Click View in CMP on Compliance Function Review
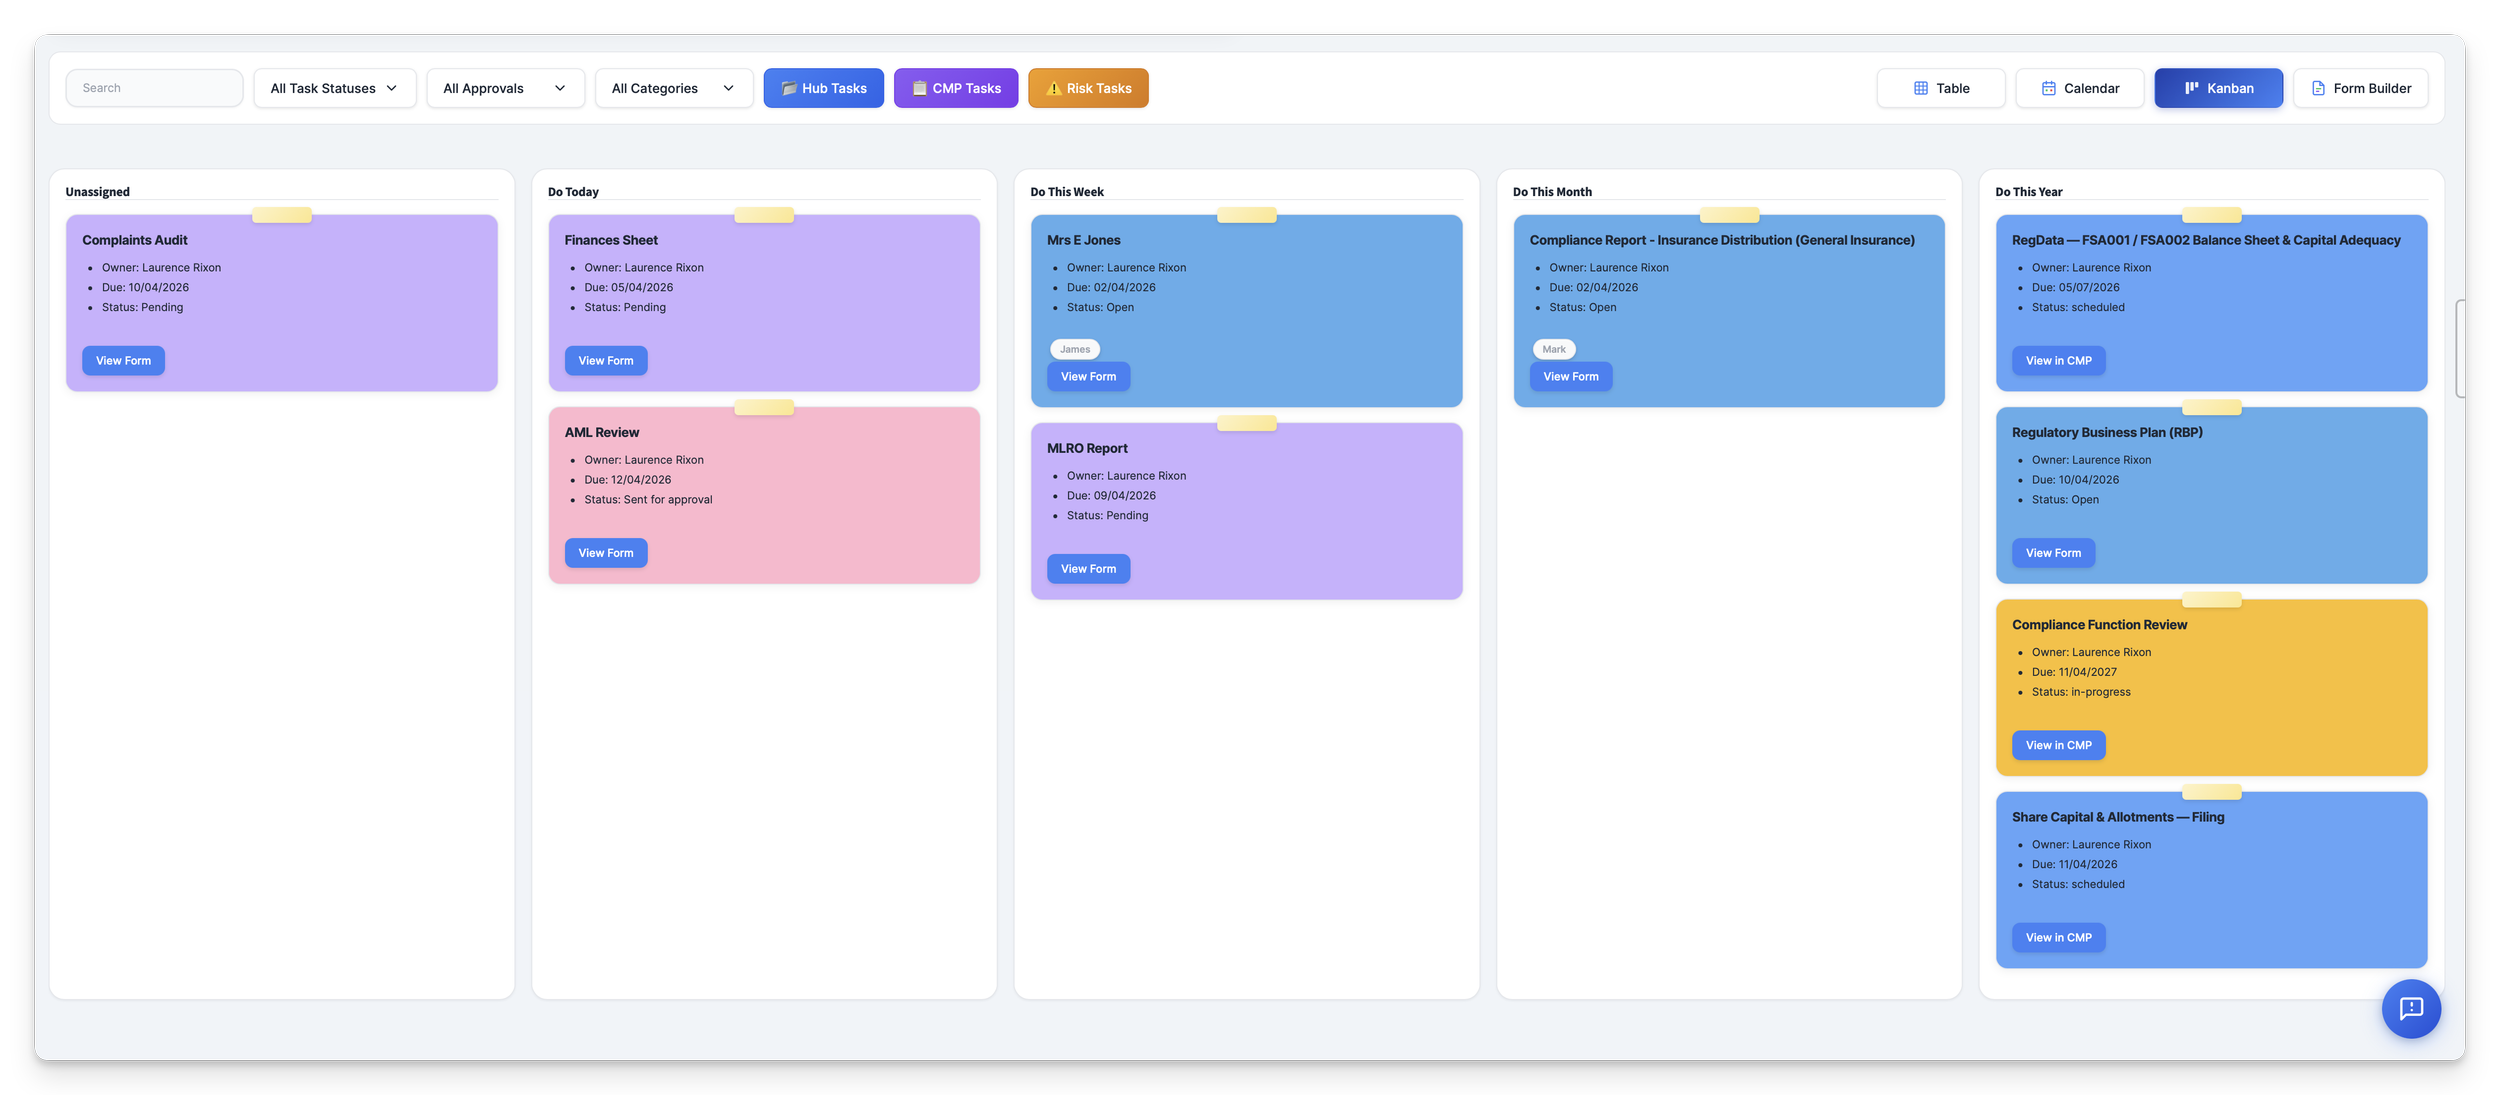Image resolution: width=2500 pixels, height=1095 pixels. (2058, 745)
